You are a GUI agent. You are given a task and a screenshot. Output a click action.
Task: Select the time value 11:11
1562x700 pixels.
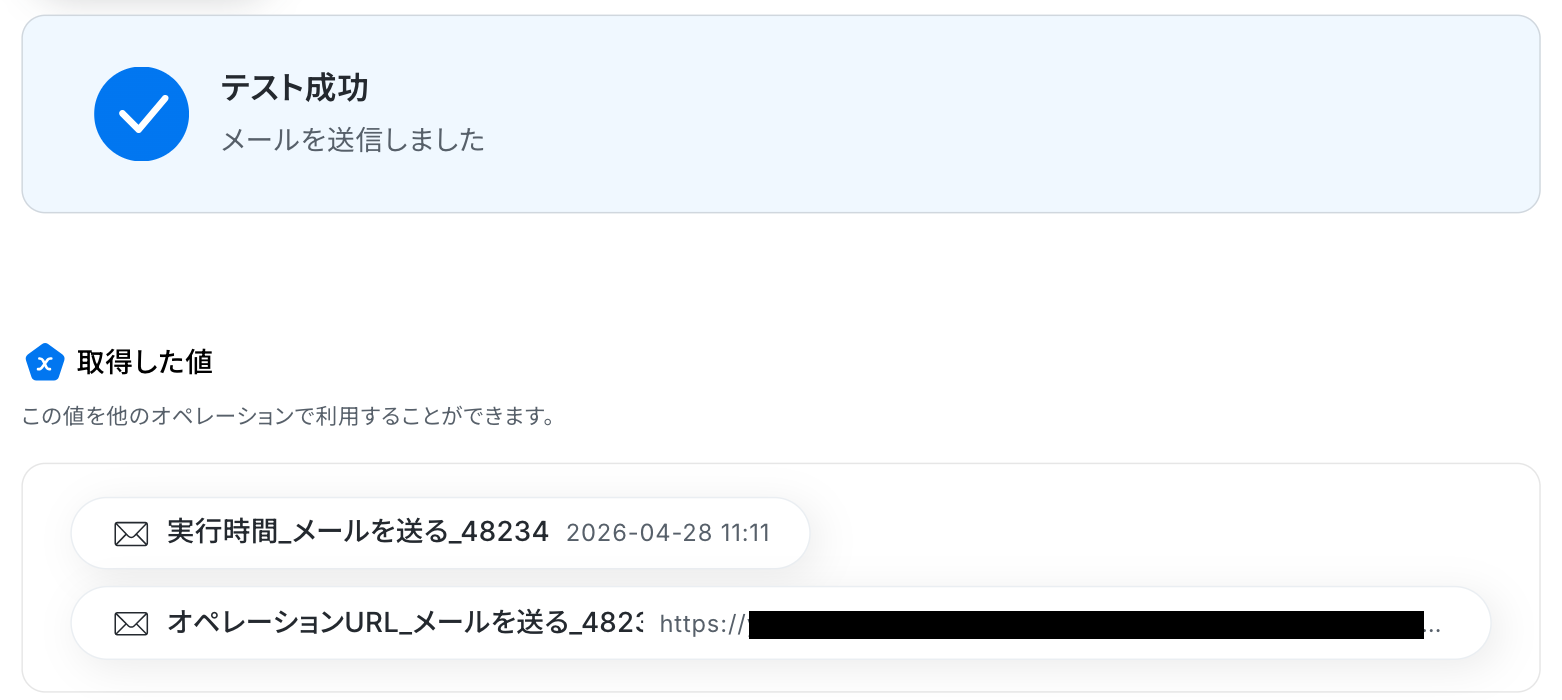745,533
